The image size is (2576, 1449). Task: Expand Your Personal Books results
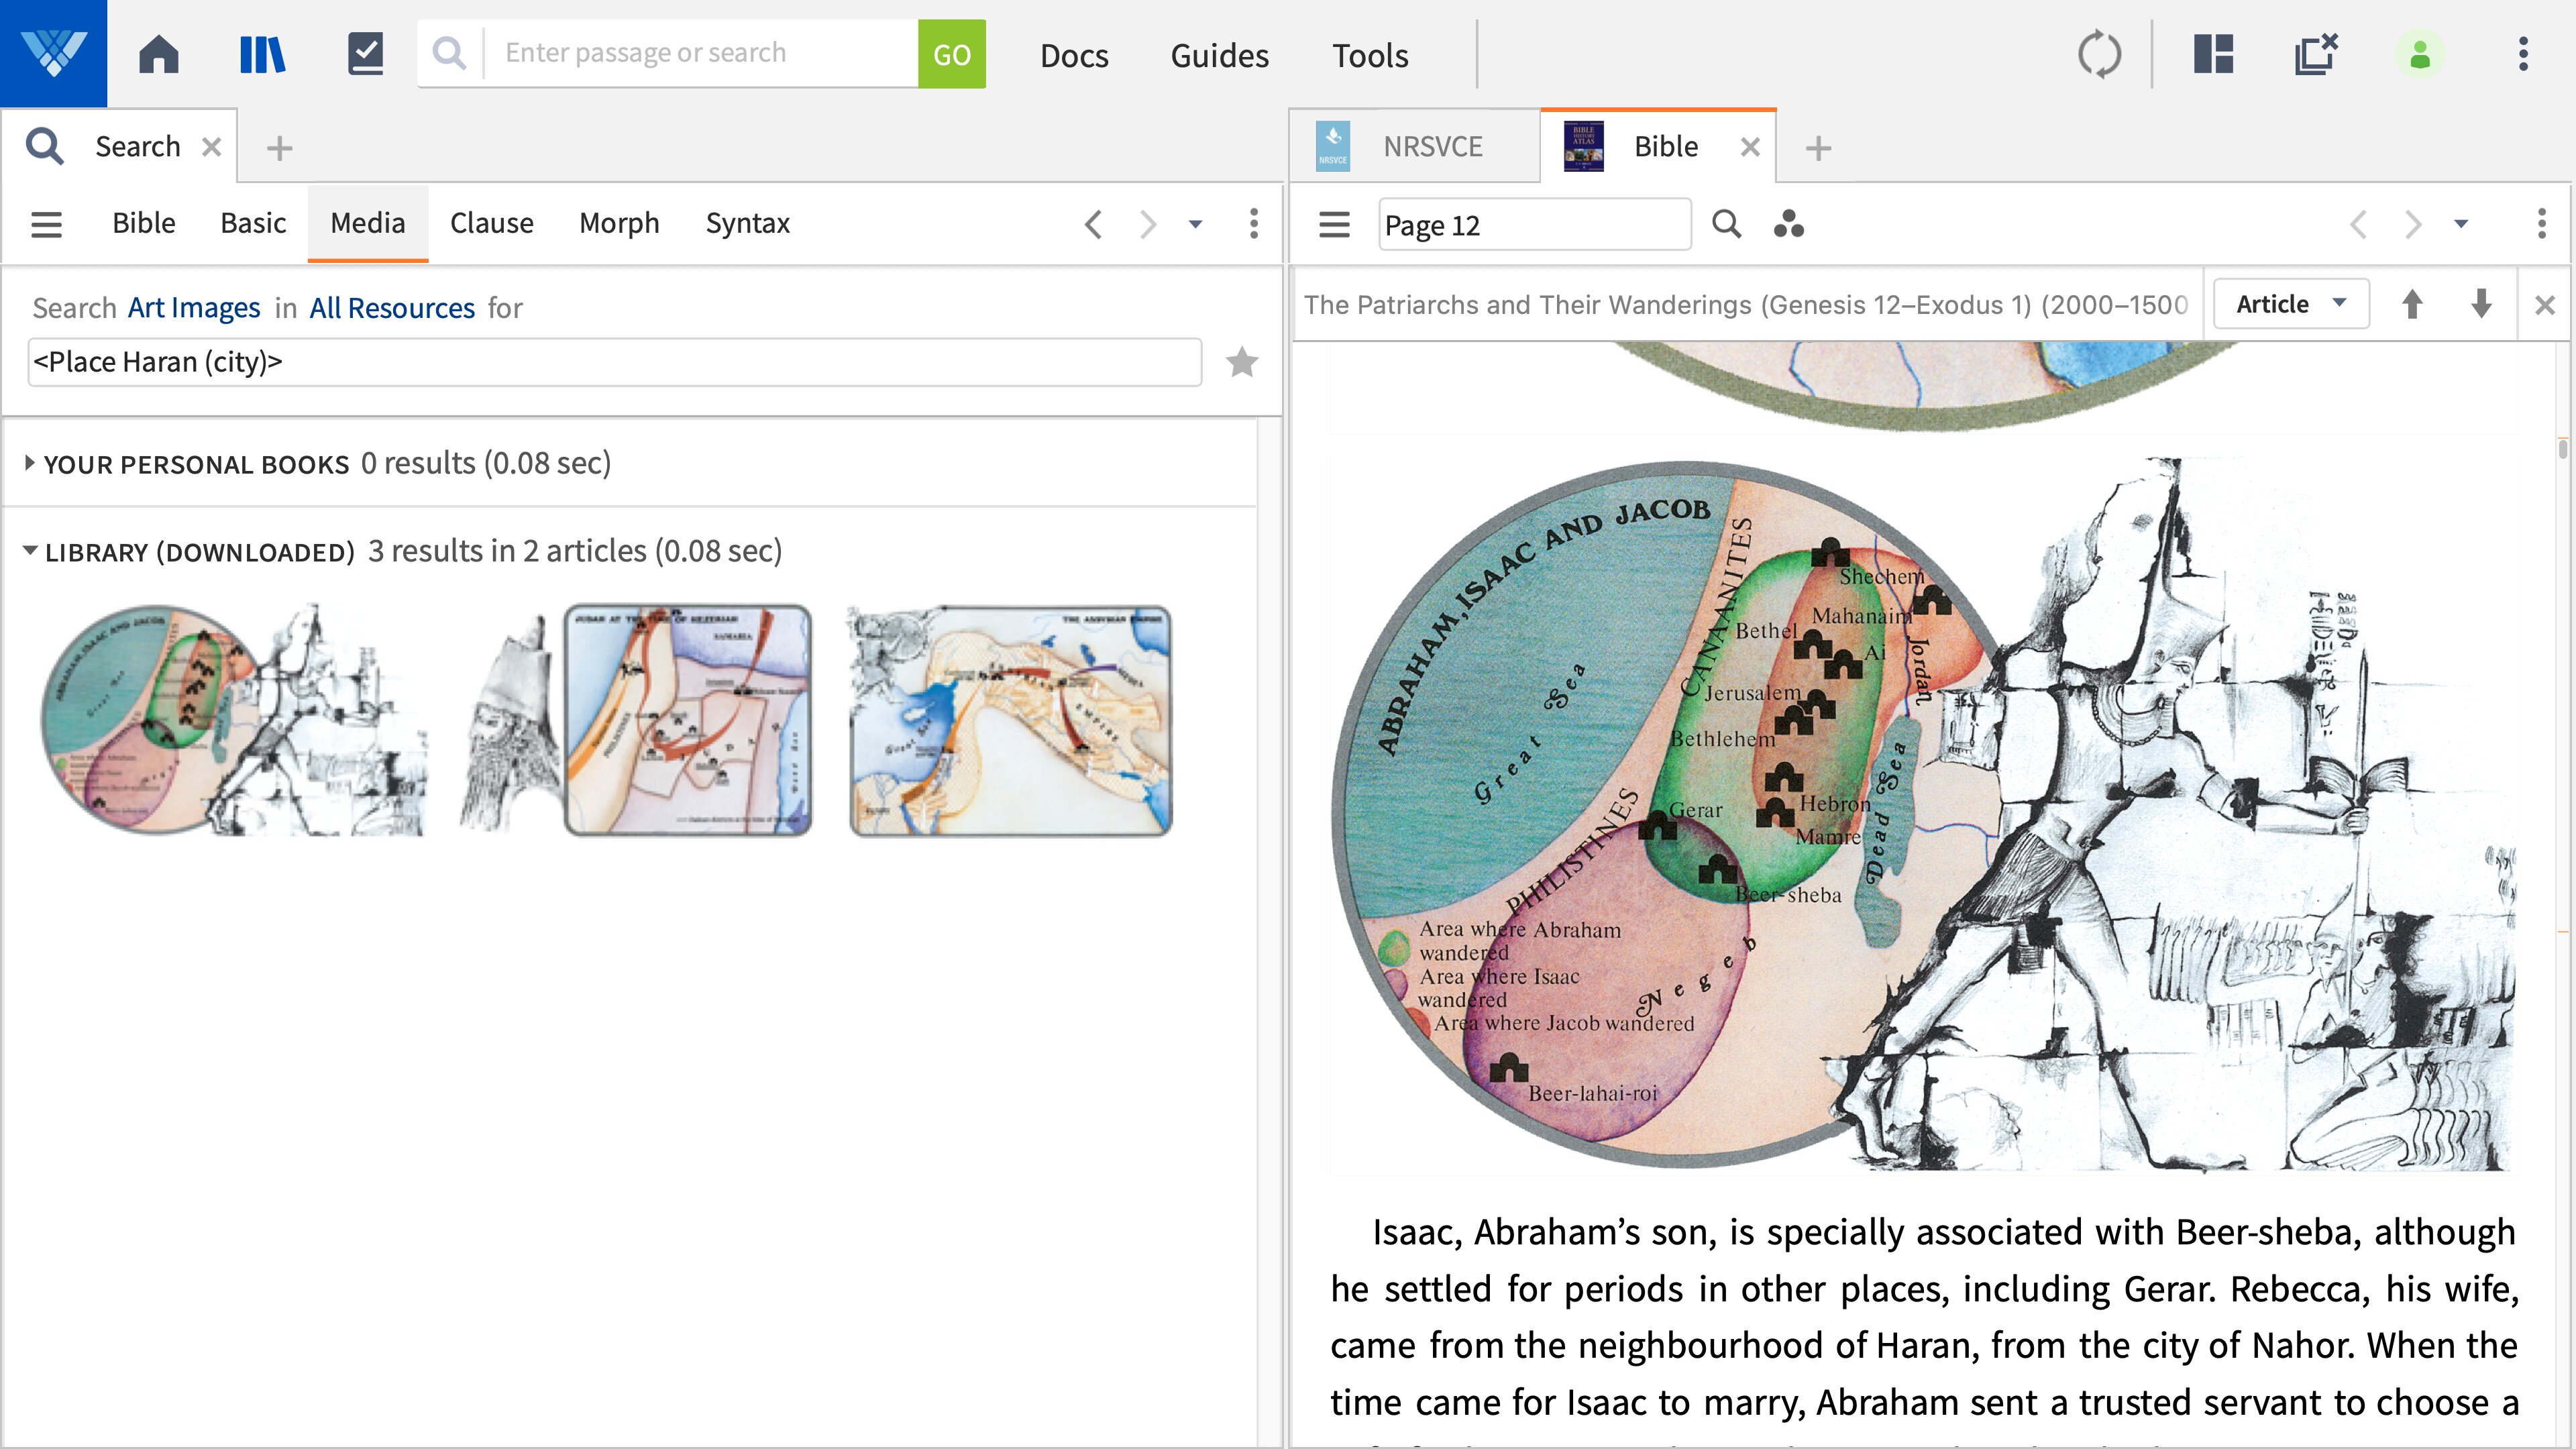[29, 463]
